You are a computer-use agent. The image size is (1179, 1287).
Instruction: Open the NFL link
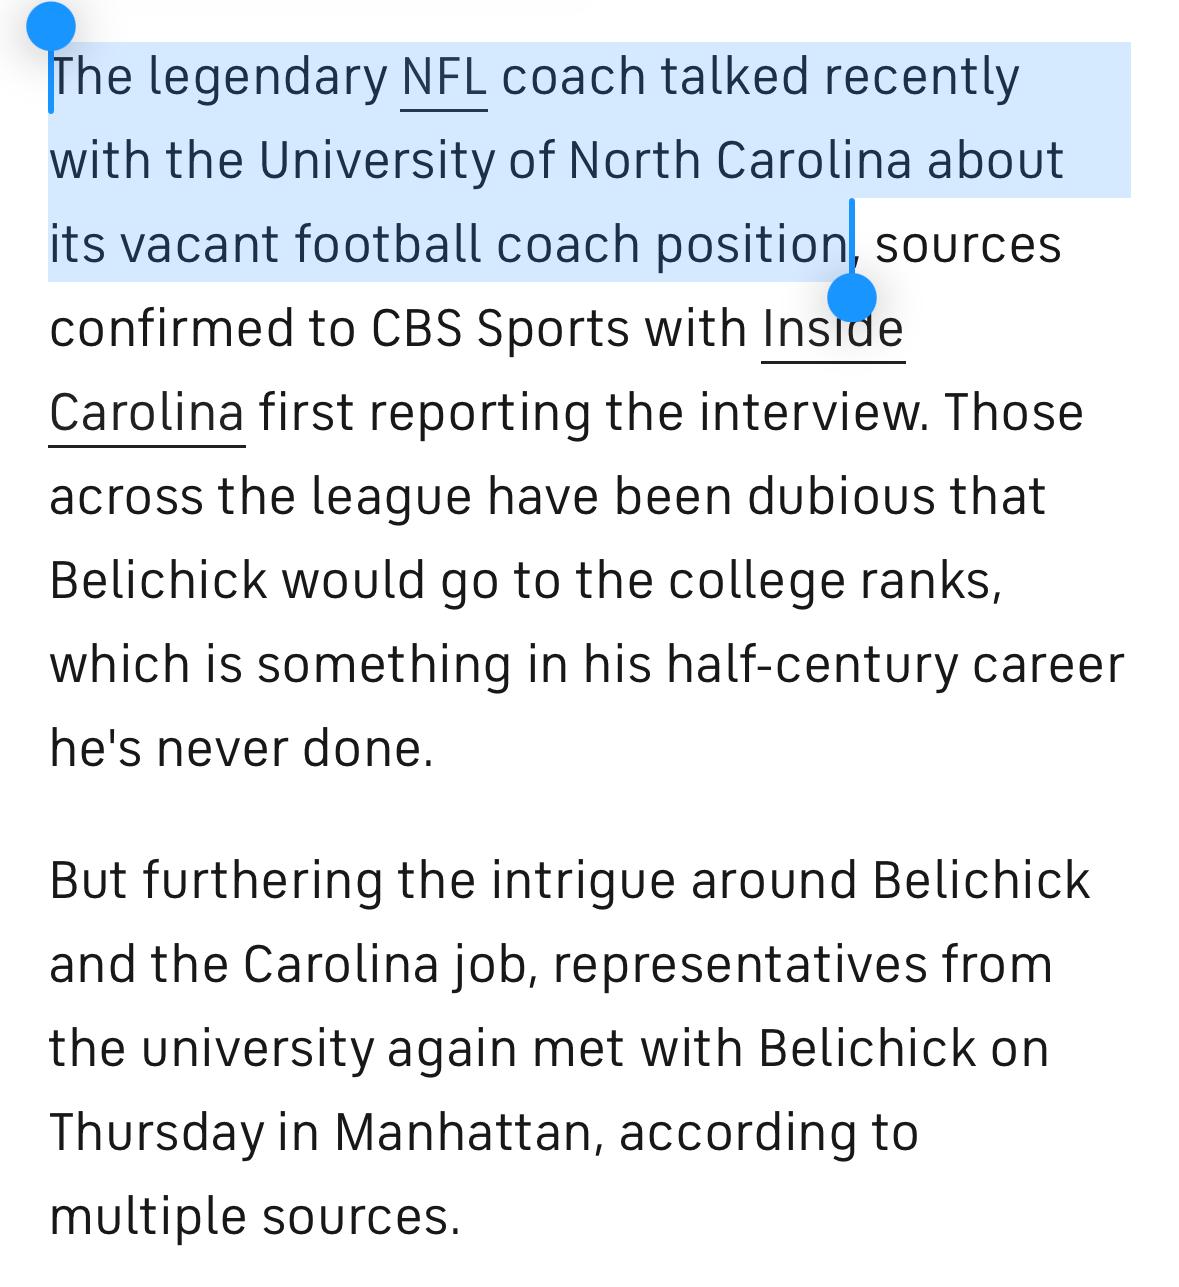[444, 78]
